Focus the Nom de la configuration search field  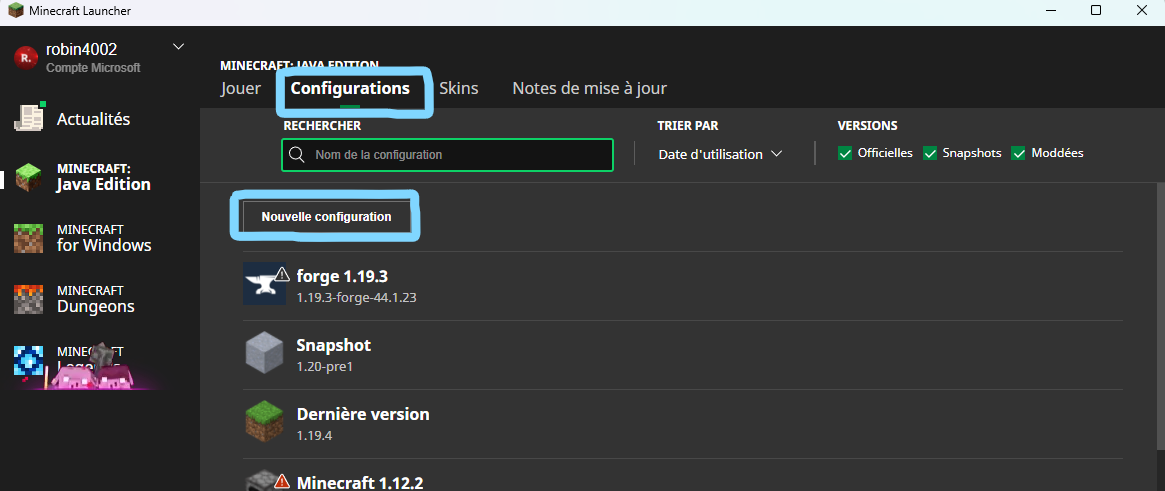[447, 155]
